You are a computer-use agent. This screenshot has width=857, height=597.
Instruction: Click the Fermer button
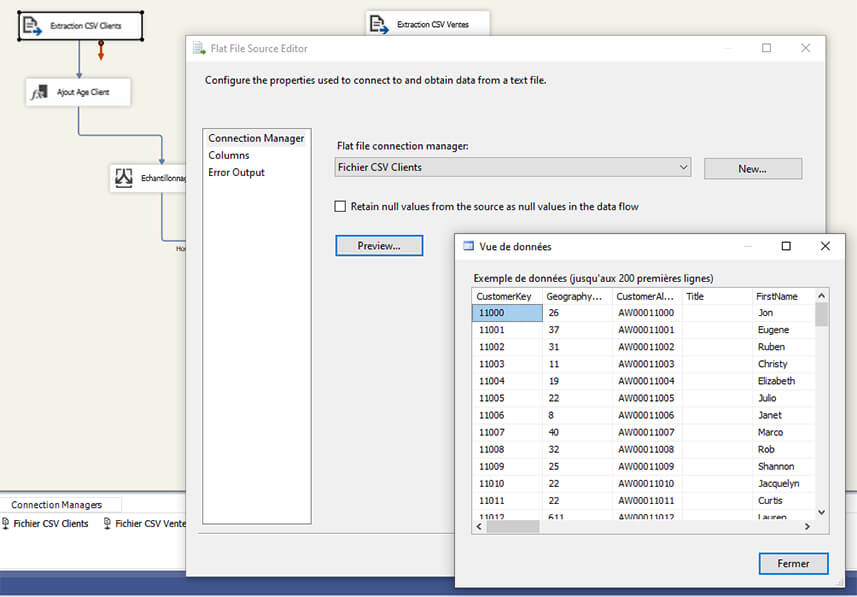point(793,563)
